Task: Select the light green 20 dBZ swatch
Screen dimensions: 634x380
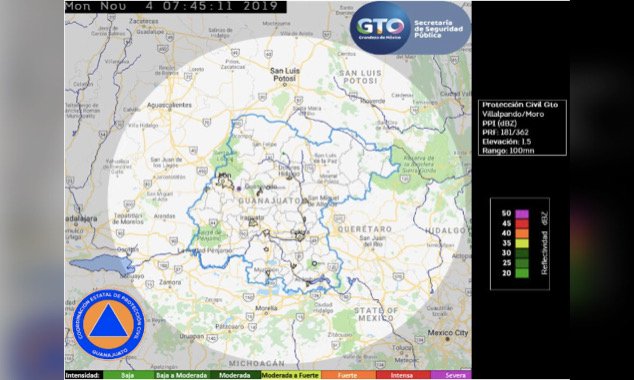Action: [x=522, y=273]
